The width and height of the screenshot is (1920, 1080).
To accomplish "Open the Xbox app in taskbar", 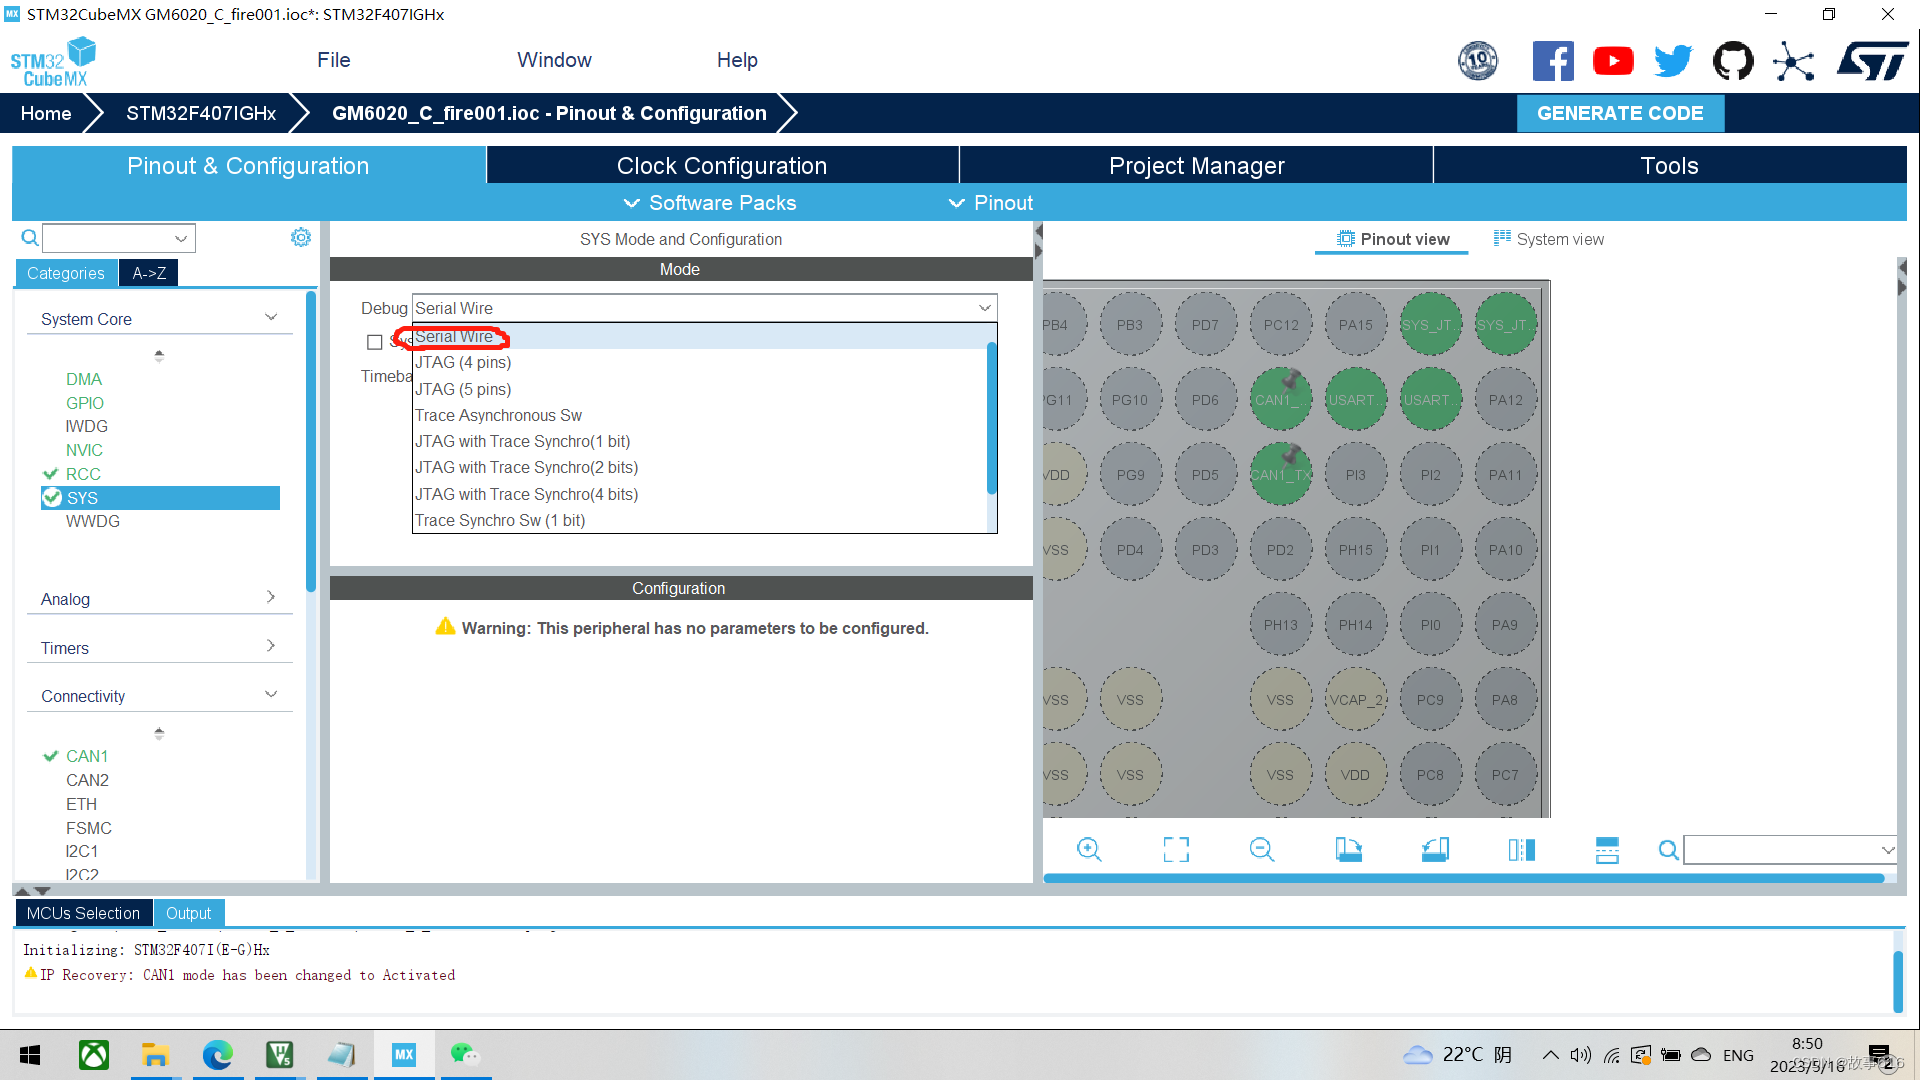I will tap(94, 1055).
